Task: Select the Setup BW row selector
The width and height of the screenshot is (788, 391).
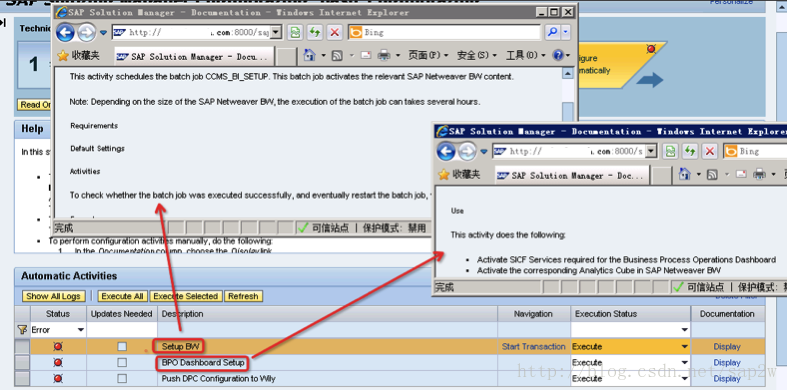Action: [x=22, y=346]
